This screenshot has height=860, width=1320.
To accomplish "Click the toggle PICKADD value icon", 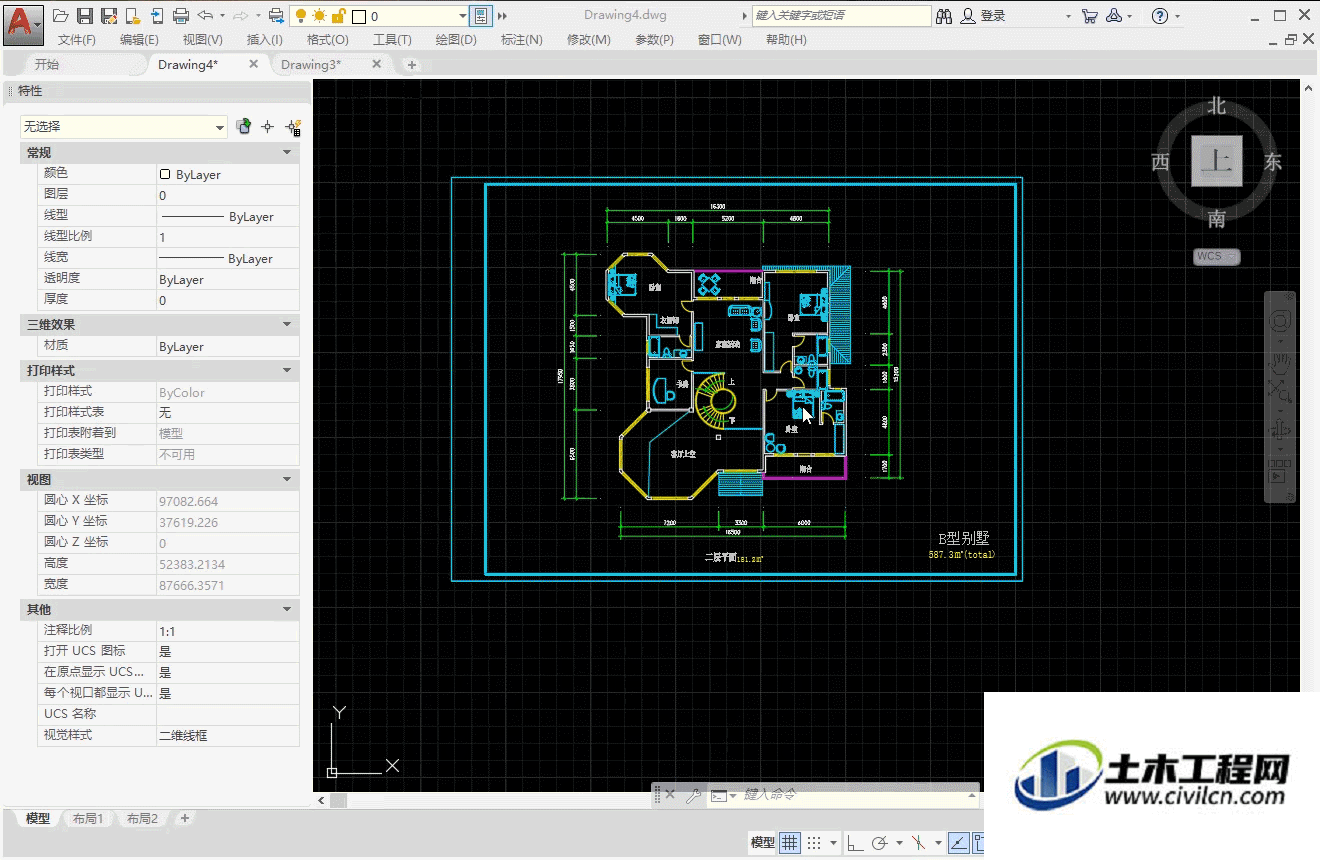I will (243, 127).
